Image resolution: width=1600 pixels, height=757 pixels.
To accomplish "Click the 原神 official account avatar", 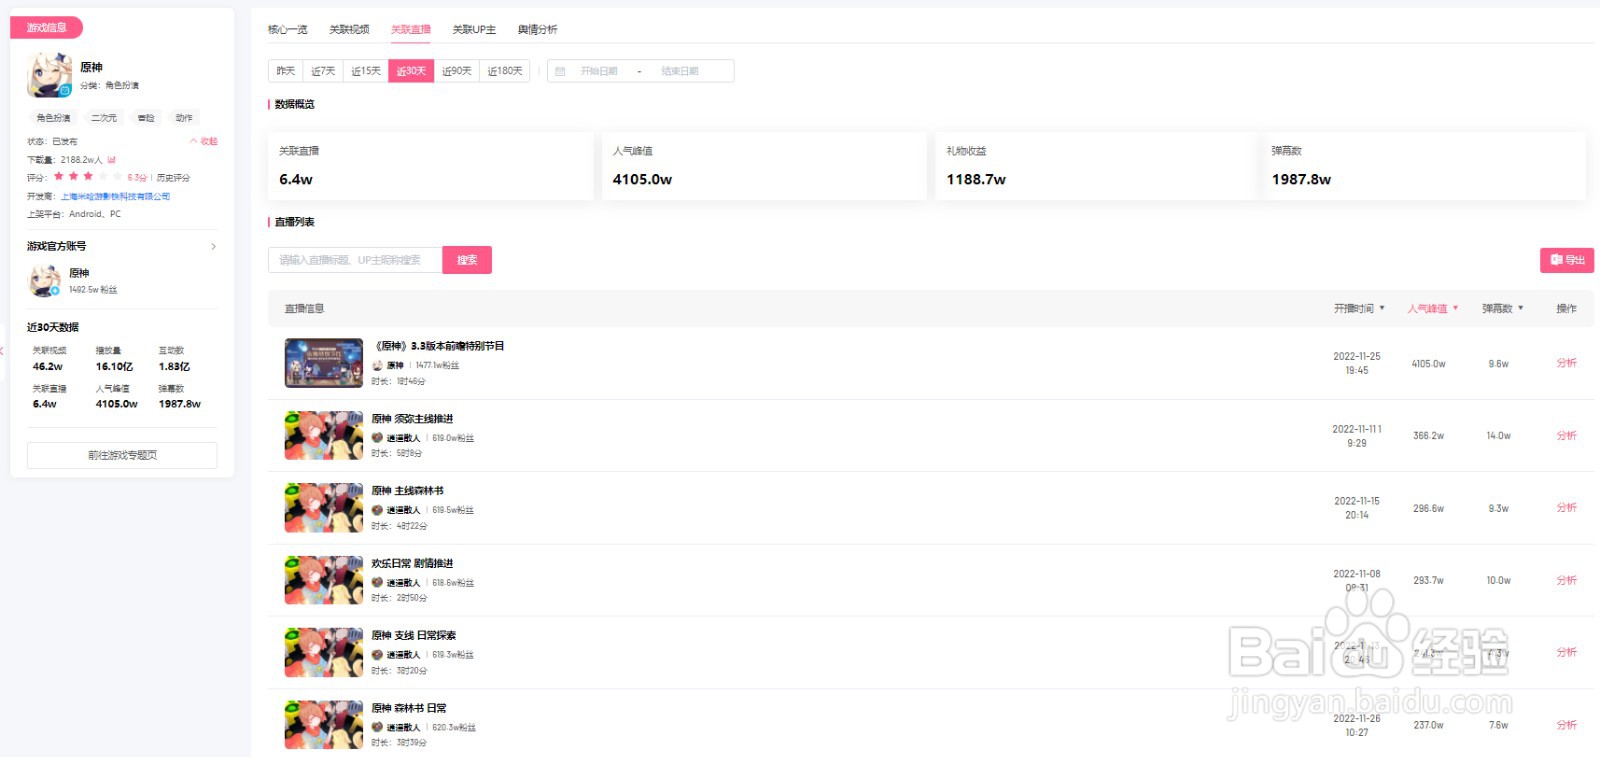I will [x=44, y=281].
